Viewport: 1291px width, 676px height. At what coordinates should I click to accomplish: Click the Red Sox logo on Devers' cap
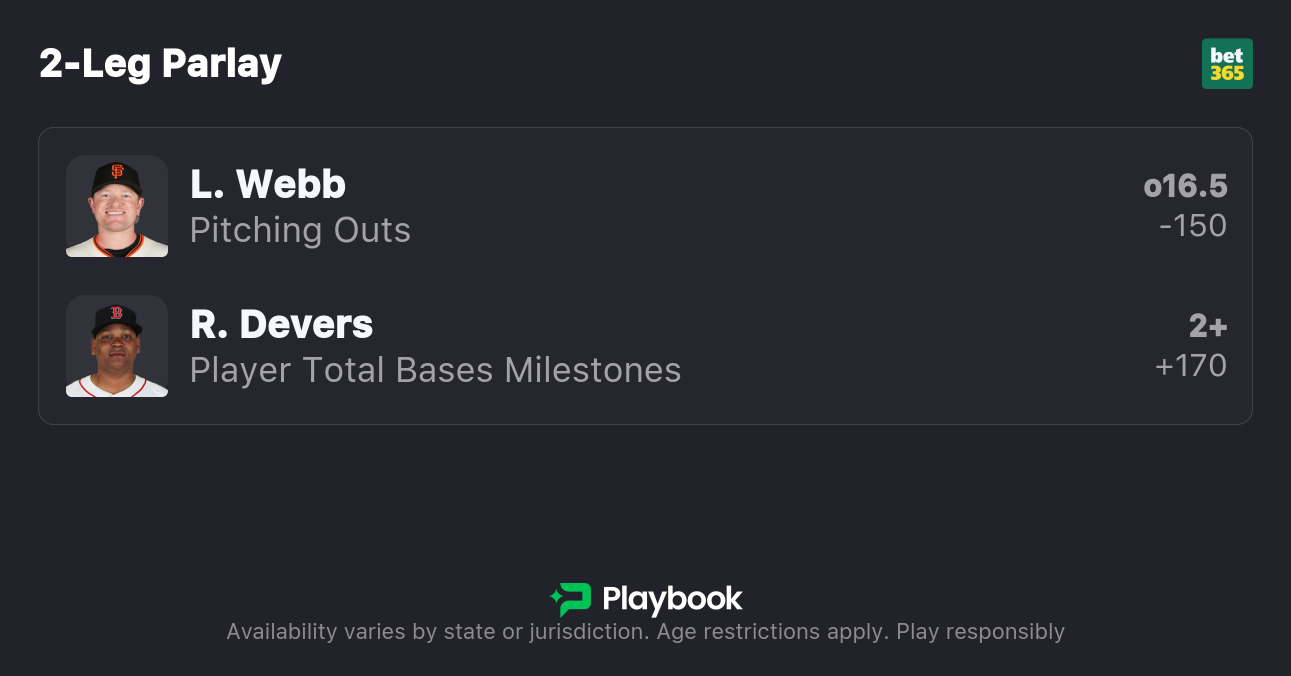[x=116, y=312]
